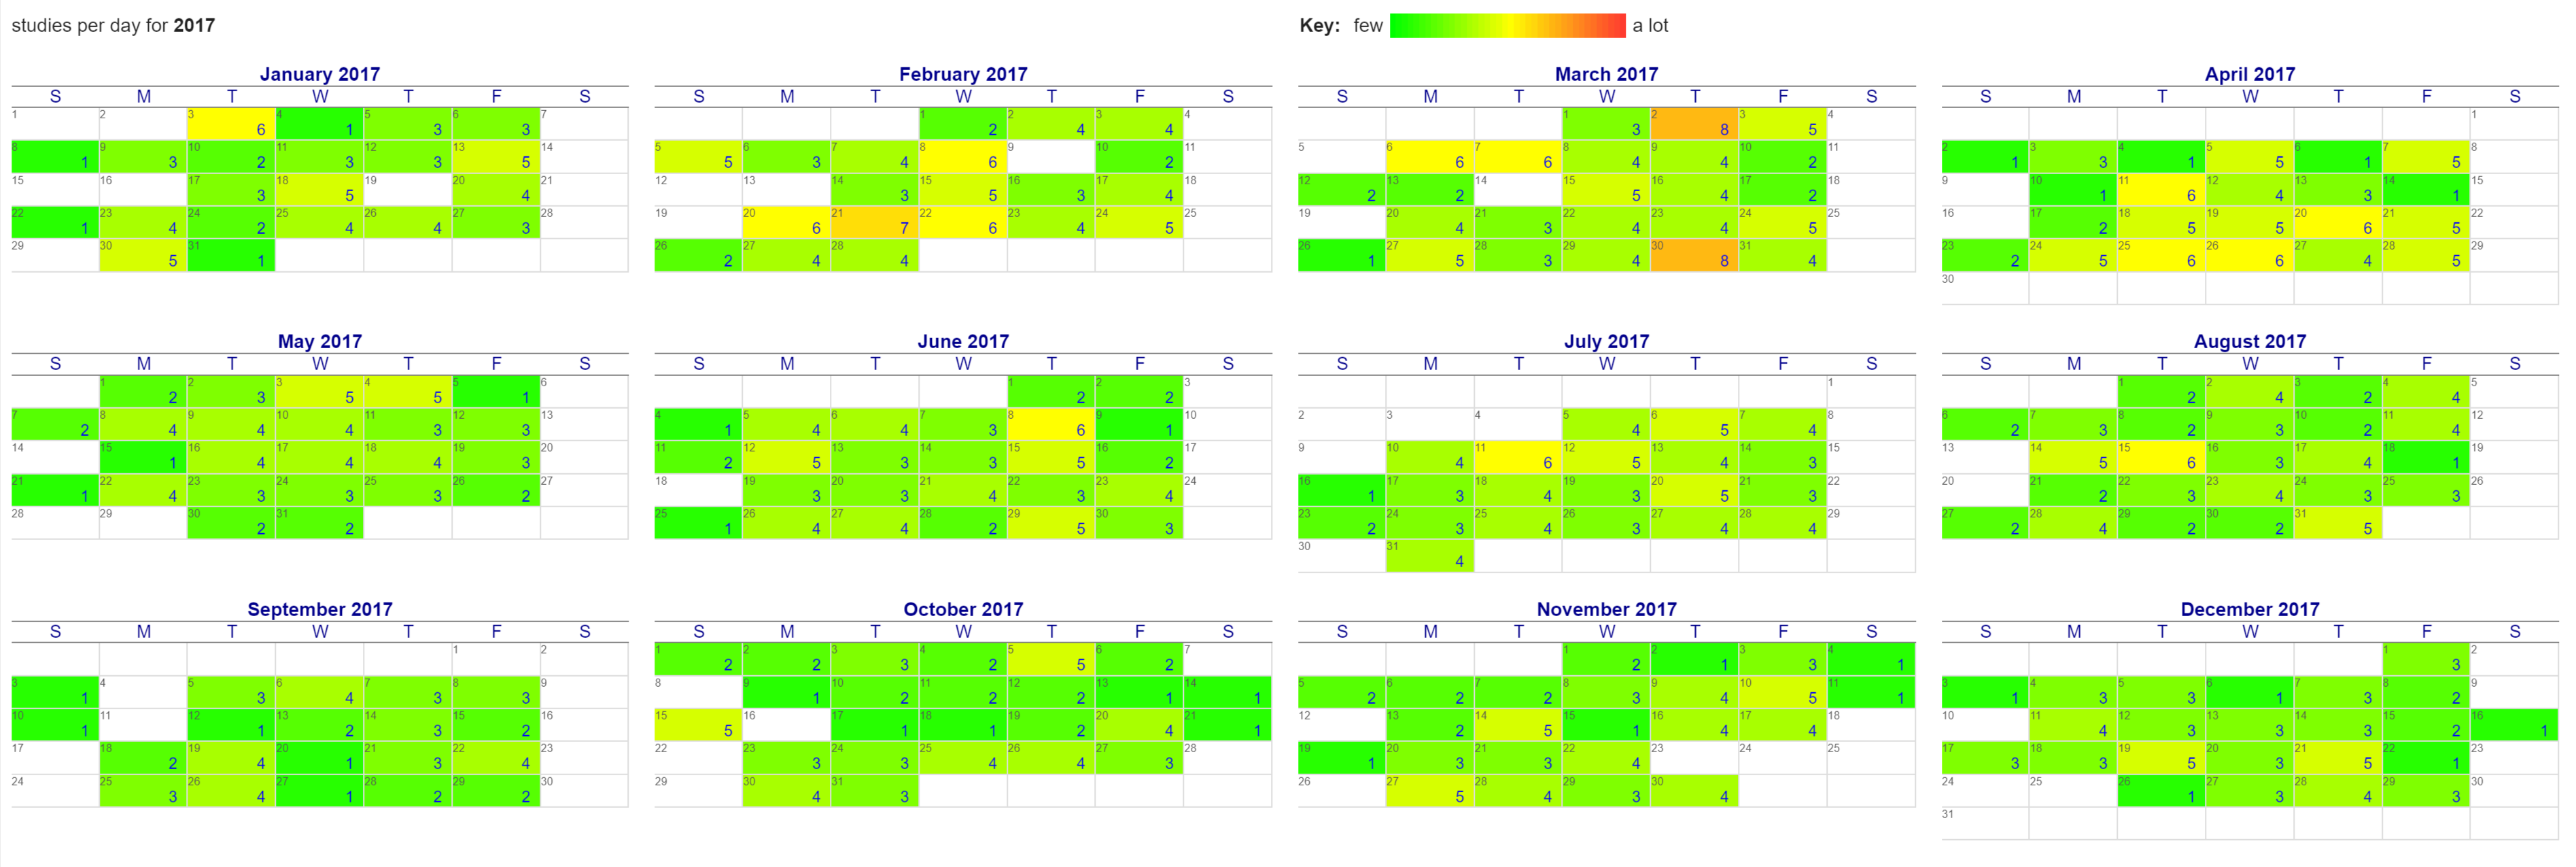2576x867 pixels.
Task: Click September 18 cell with 2 studies
Action: pyautogui.click(x=143, y=757)
